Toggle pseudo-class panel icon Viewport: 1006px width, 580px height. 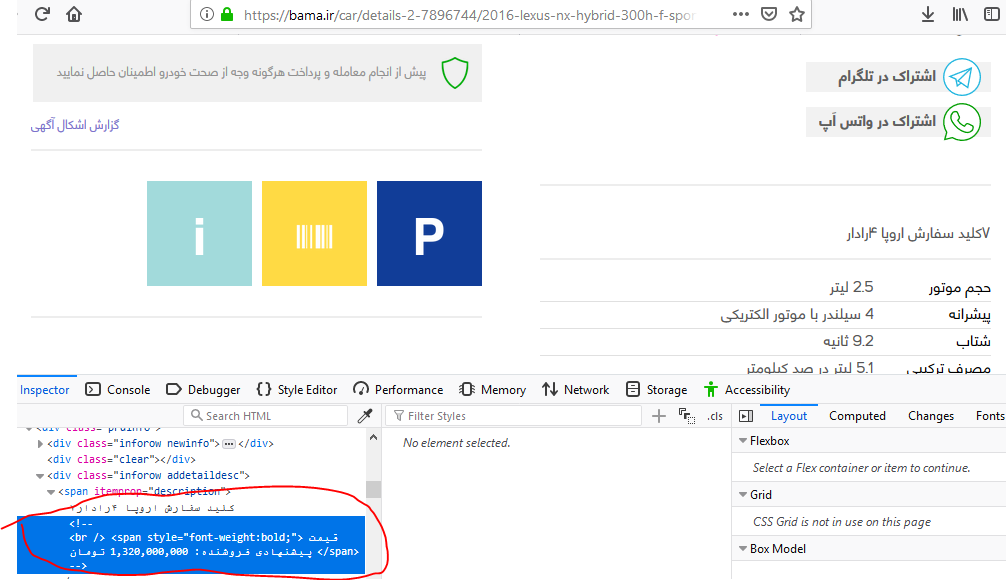687,416
